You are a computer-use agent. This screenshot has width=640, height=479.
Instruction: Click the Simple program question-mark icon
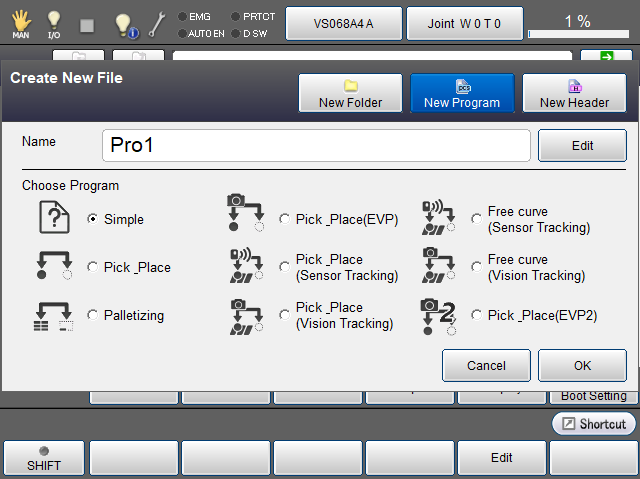54,219
